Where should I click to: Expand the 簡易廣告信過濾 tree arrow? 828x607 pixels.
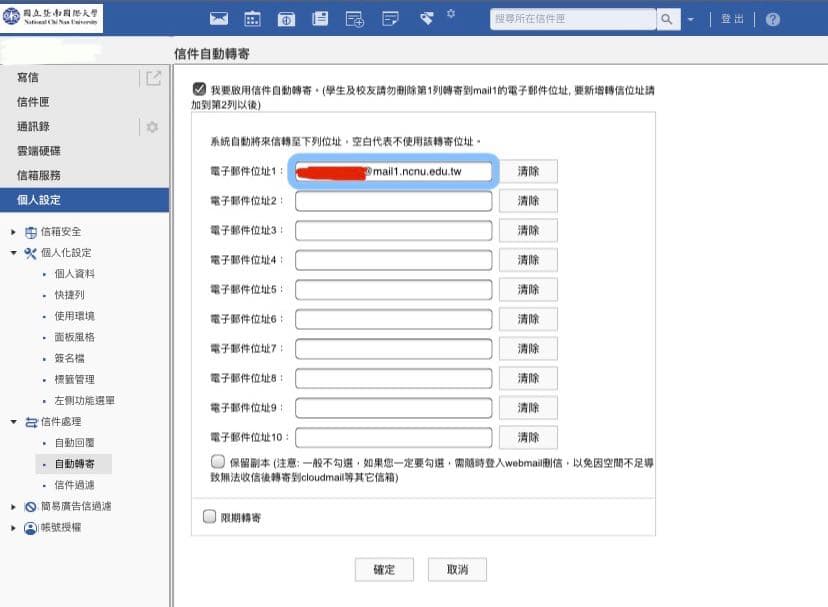pyautogui.click(x=14, y=507)
